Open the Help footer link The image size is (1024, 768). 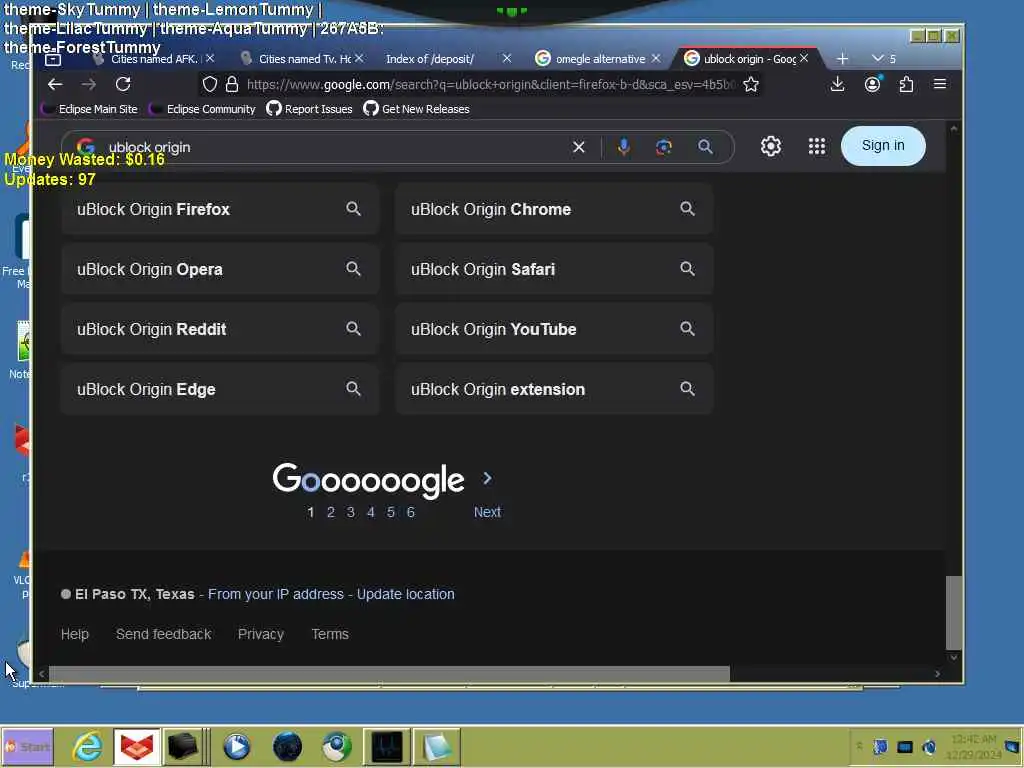pyautogui.click(x=74, y=634)
